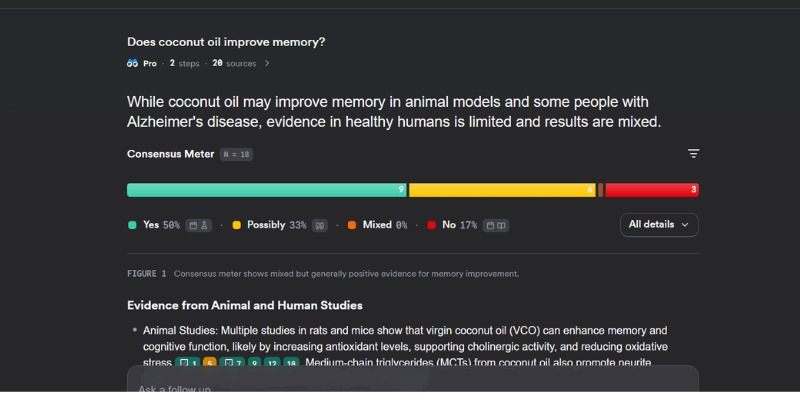This screenshot has height=400, width=800.
Task: Click the Pro binoculars icon
Action: (x=132, y=63)
